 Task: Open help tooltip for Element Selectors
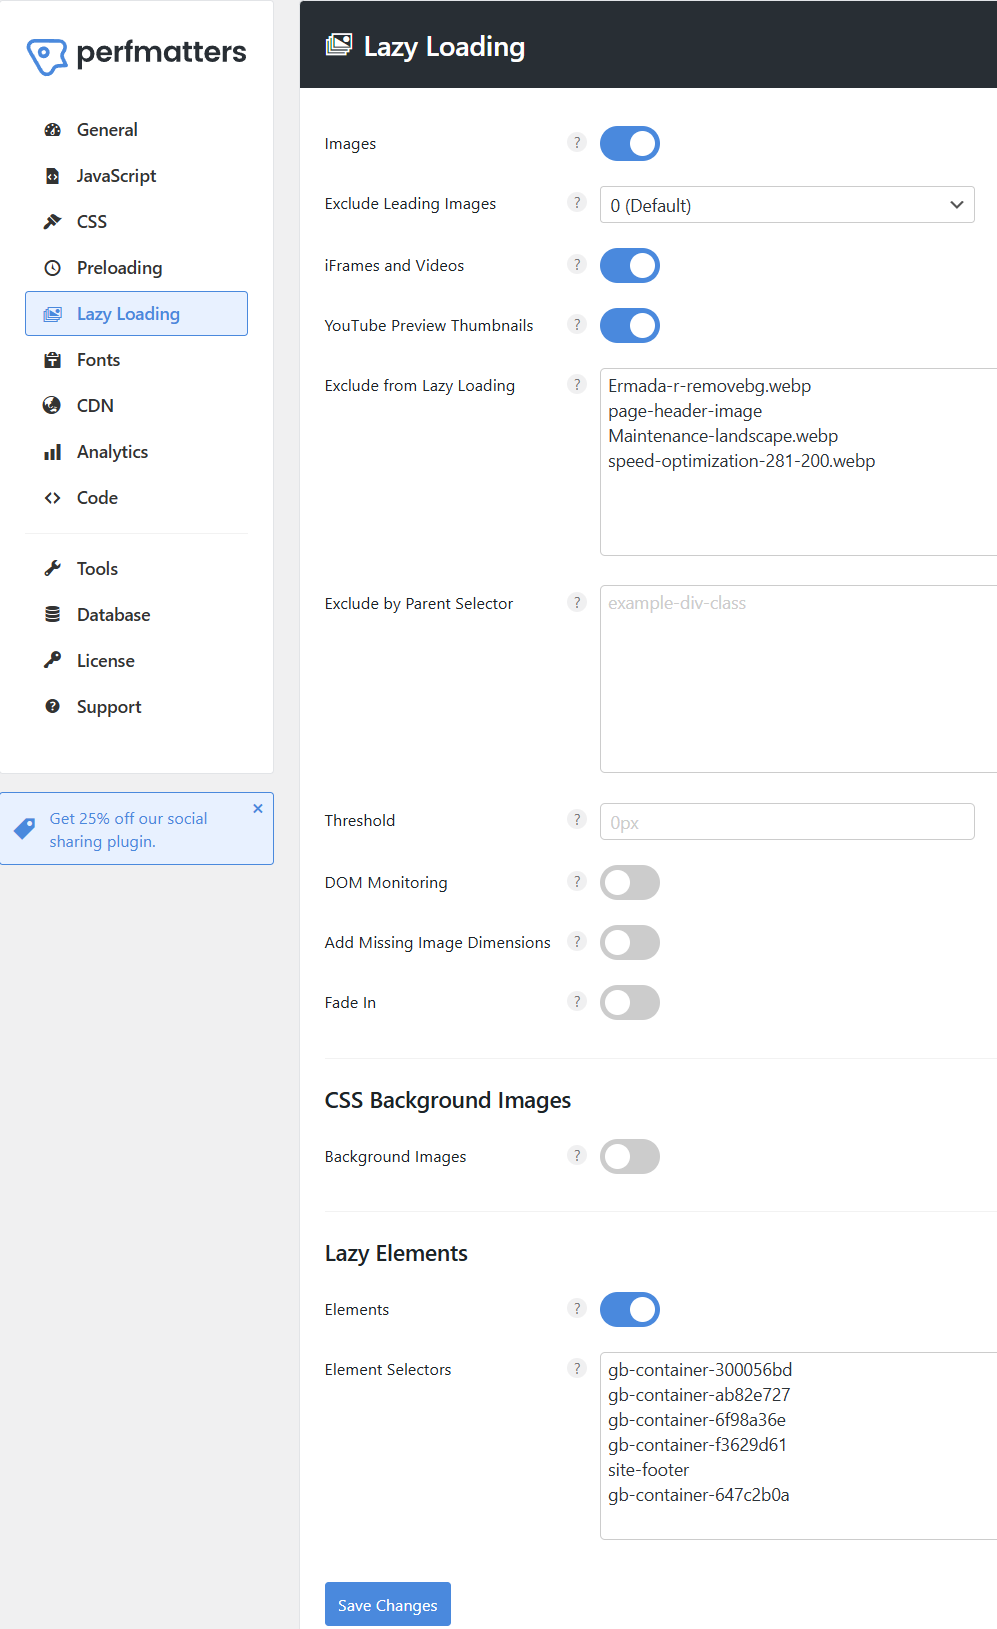577,1369
